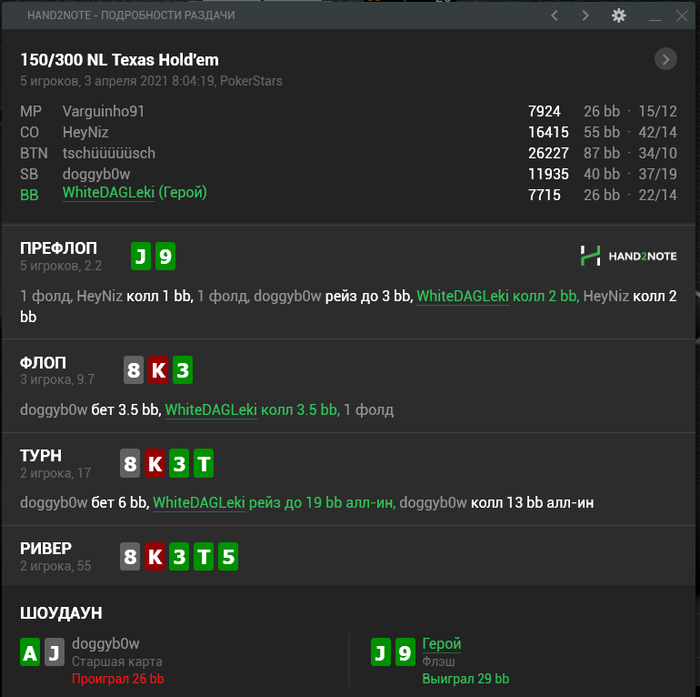Click the green 3 card on the flop
Viewport: 700px width, 697px height.
(x=183, y=370)
